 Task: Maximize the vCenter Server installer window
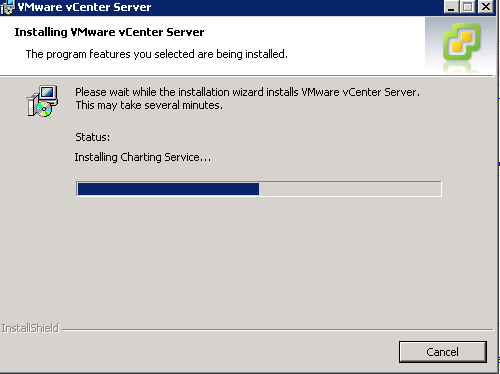coord(467,7)
